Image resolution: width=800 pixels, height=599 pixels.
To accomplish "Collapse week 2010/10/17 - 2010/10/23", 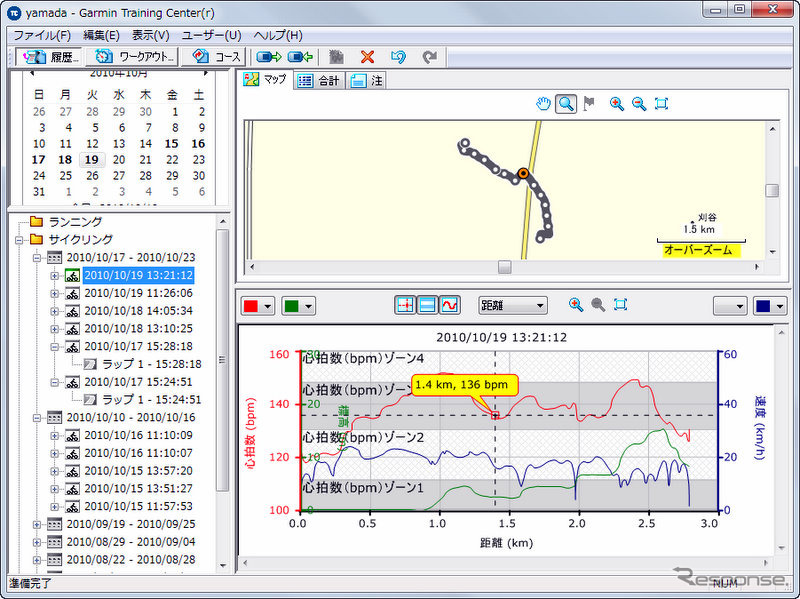I will 37,258.
